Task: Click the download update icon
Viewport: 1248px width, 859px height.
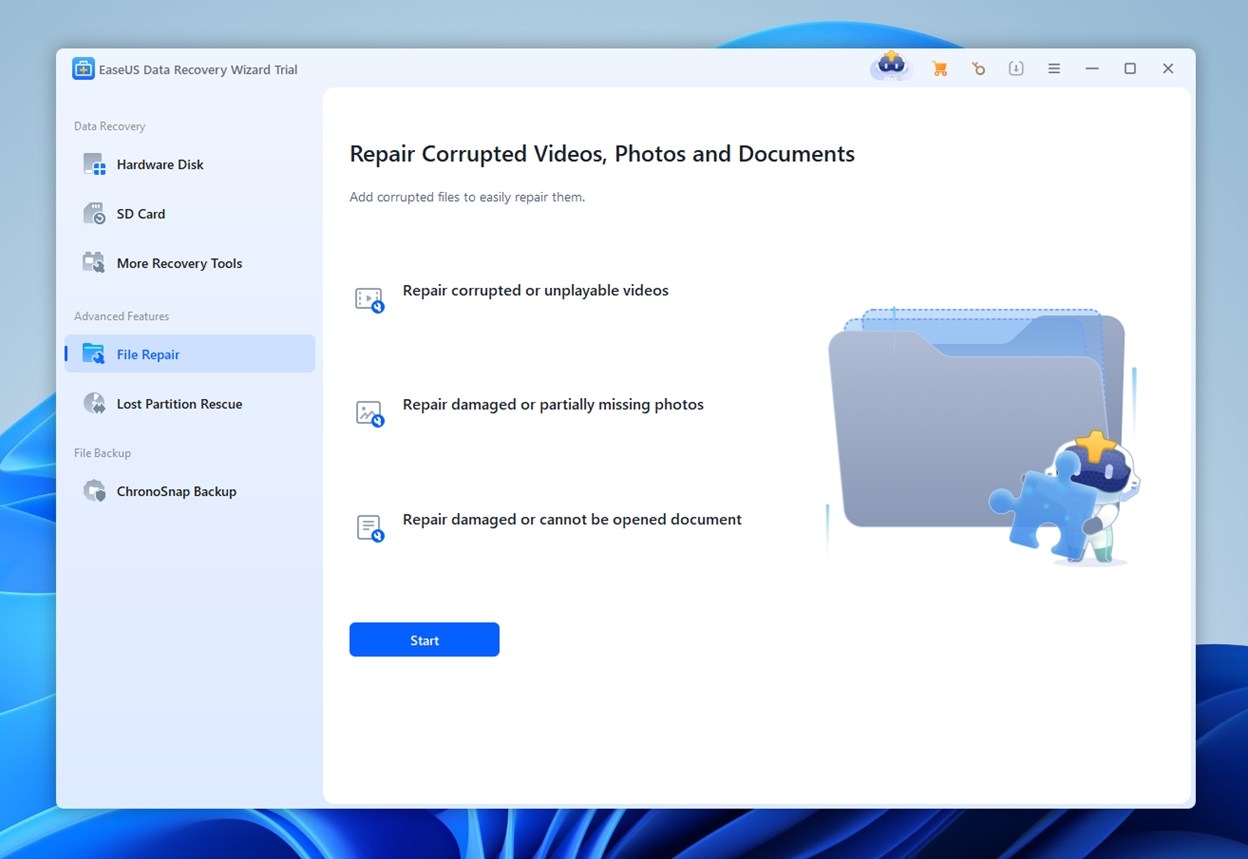Action: (x=1016, y=69)
